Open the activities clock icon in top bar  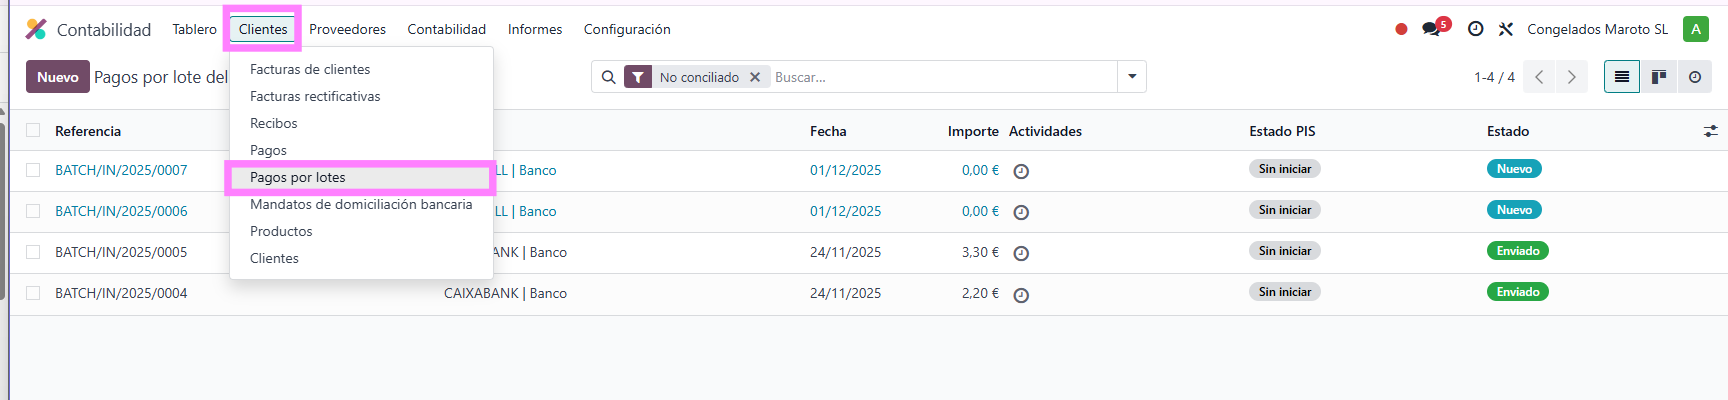coord(1475,29)
